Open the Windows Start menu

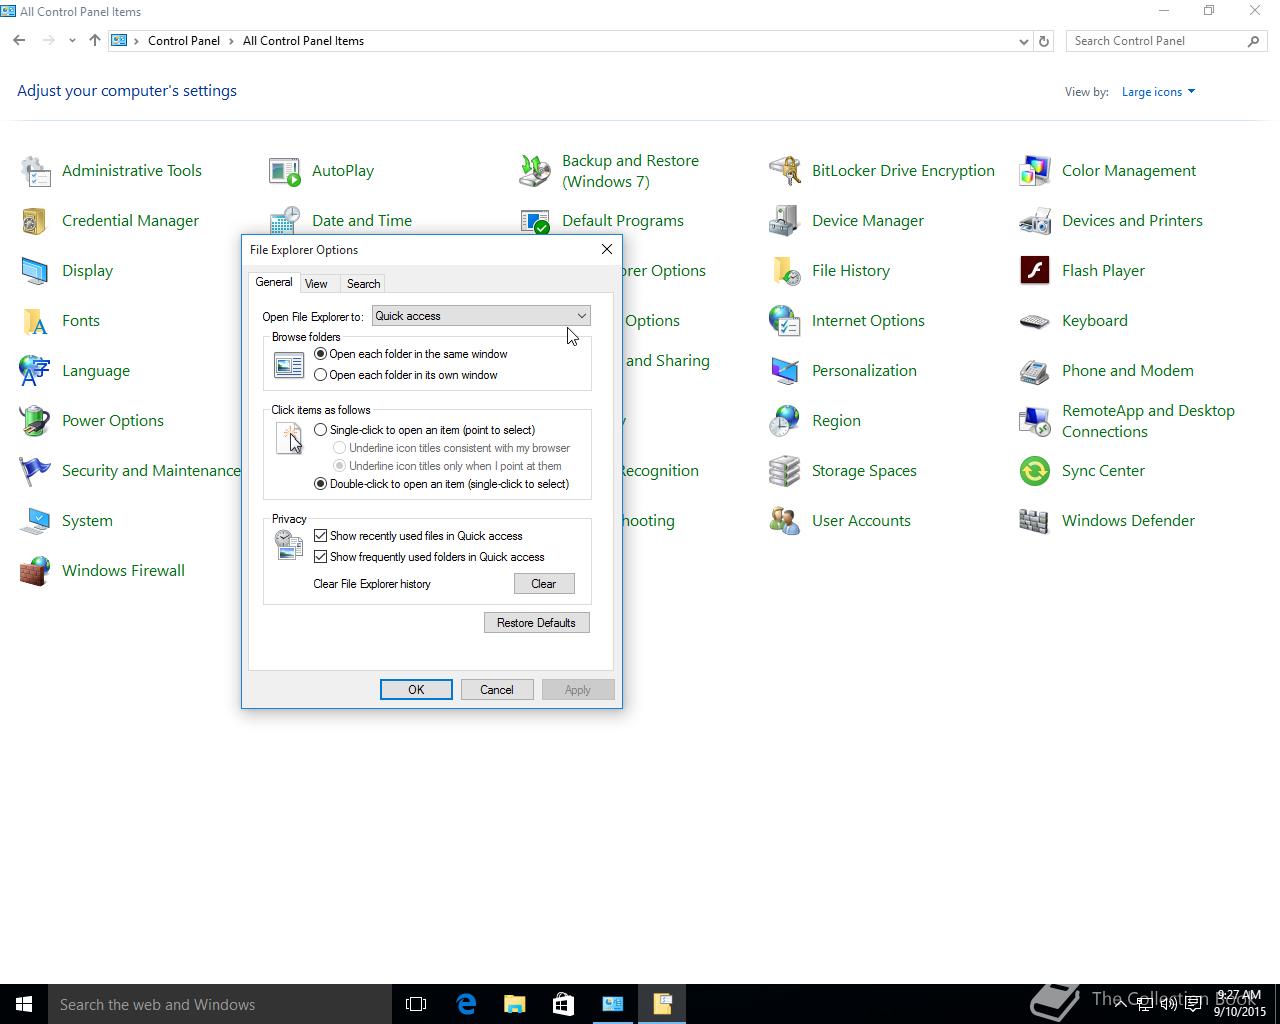tap(24, 1004)
